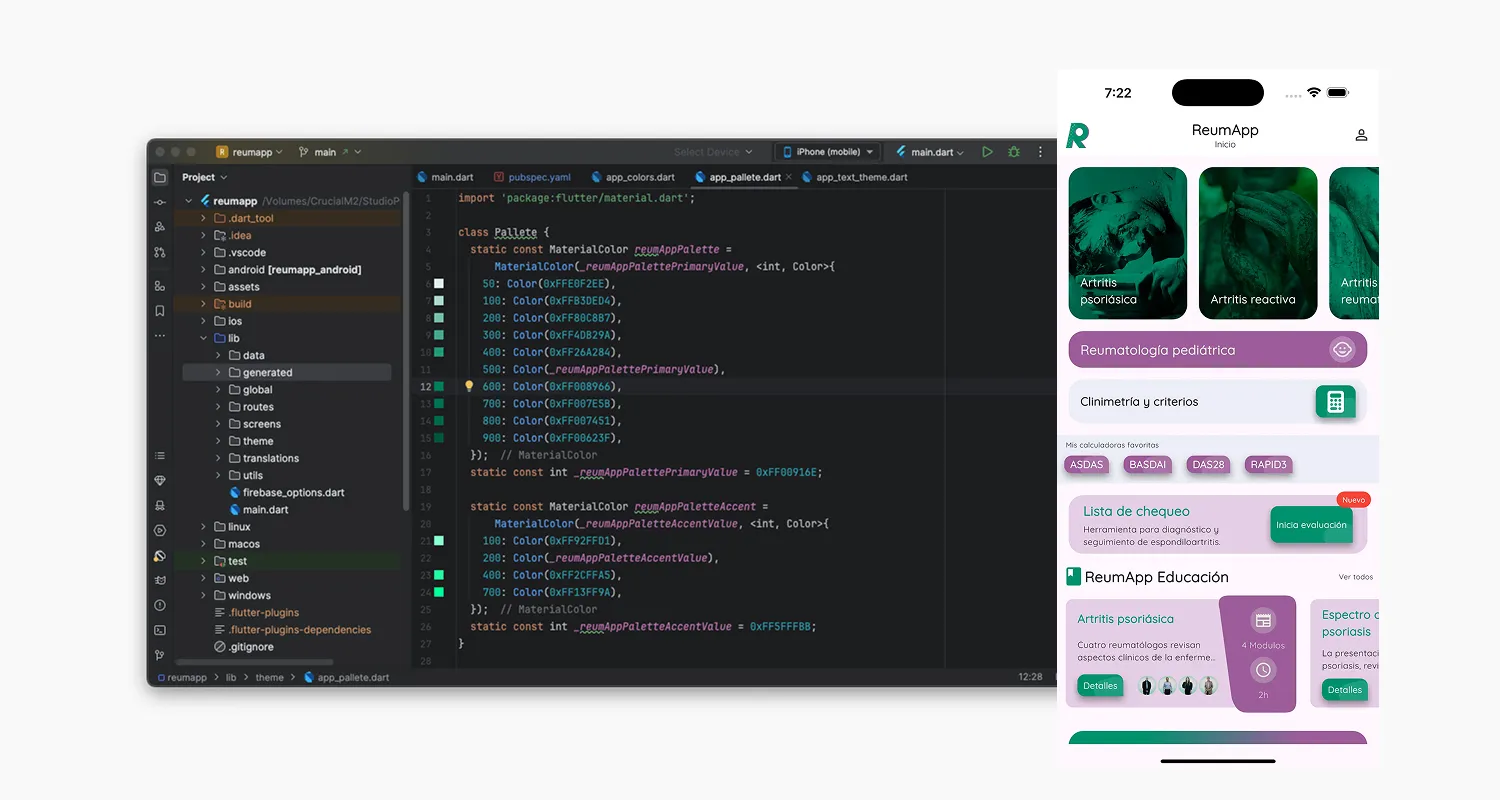Open the list-style Structure icon in sidebar
The height and width of the screenshot is (800, 1500).
(160, 456)
